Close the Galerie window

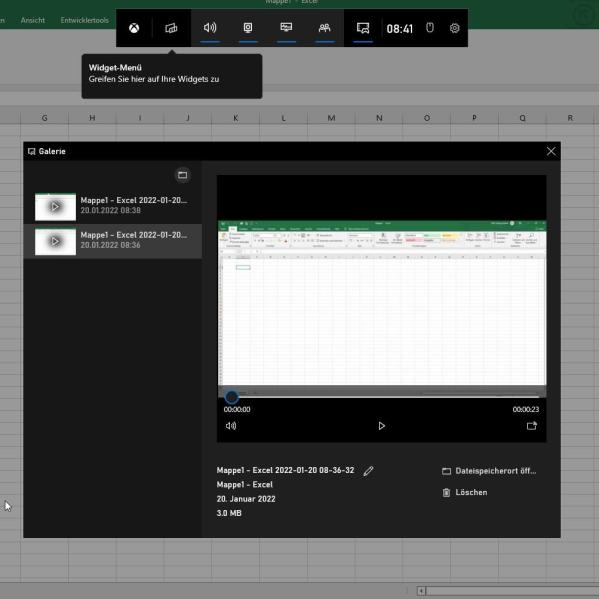tap(551, 151)
